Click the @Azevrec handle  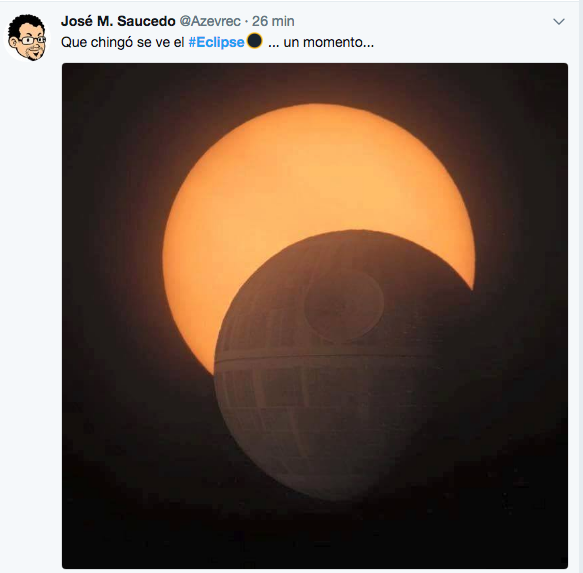210,21
